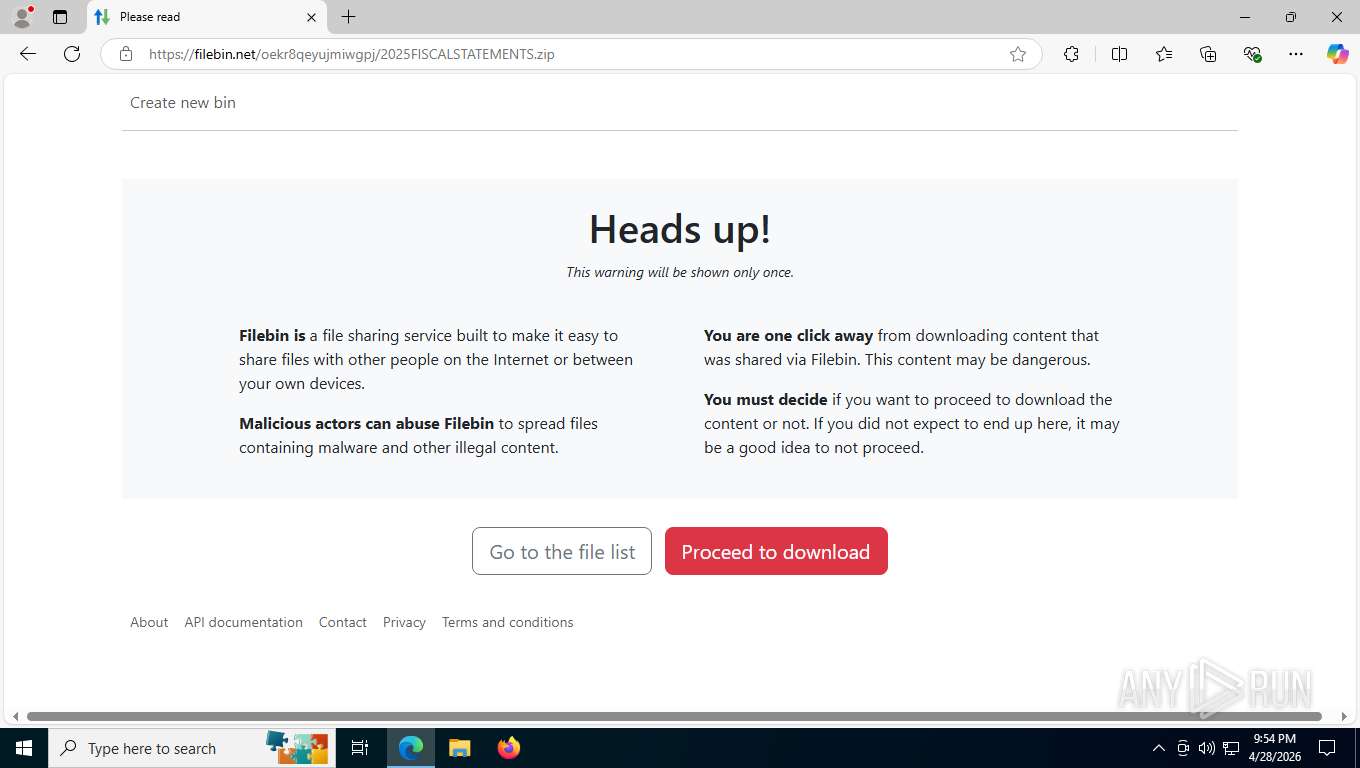This screenshot has width=1360, height=768.
Task: Click the 'Heads up!' heading
Action: 680,229
